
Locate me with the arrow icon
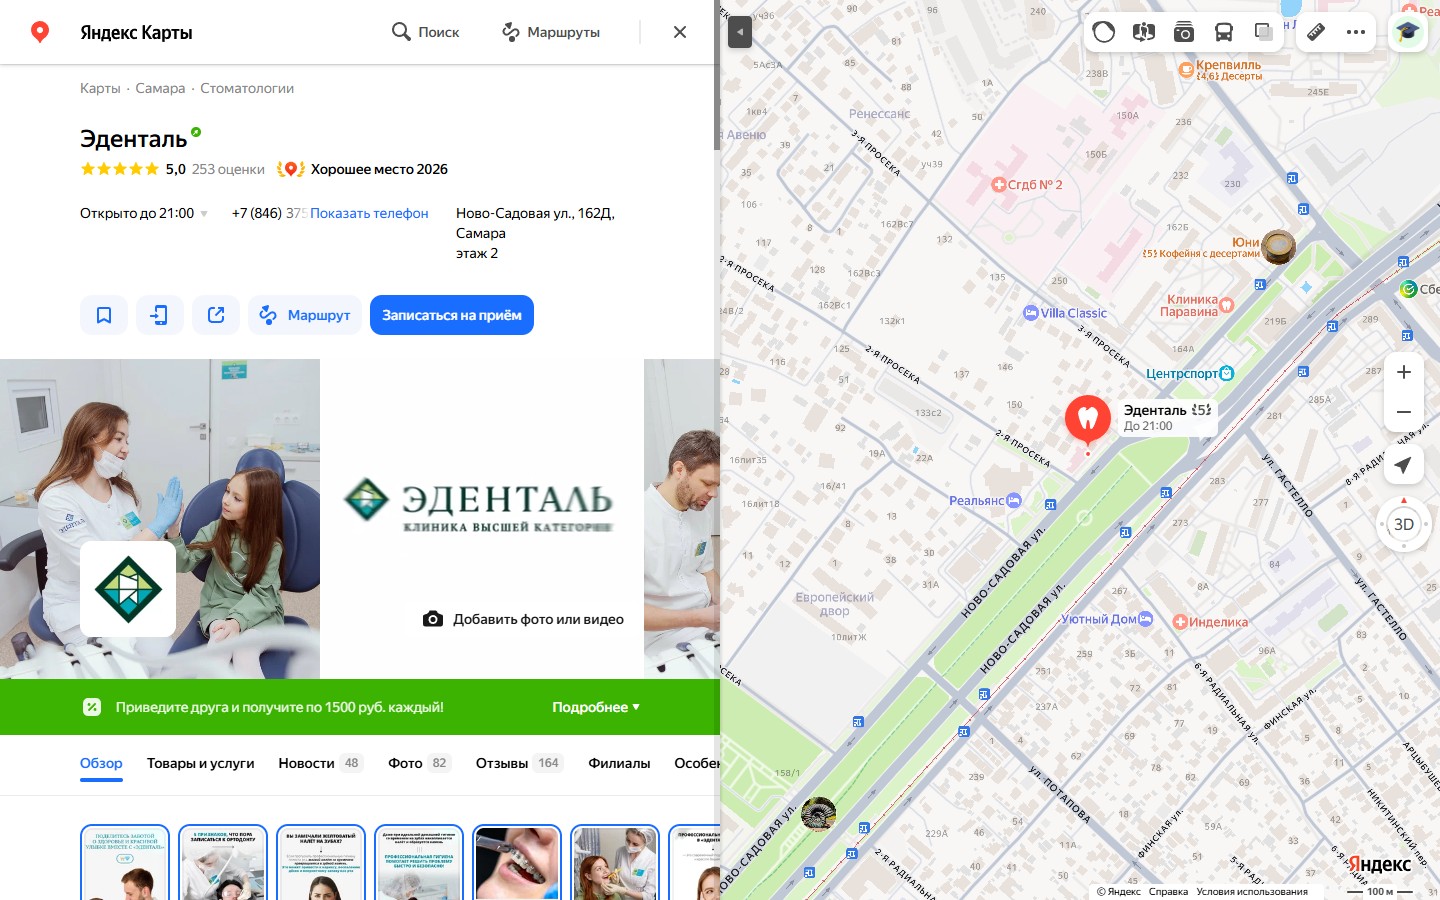1404,465
